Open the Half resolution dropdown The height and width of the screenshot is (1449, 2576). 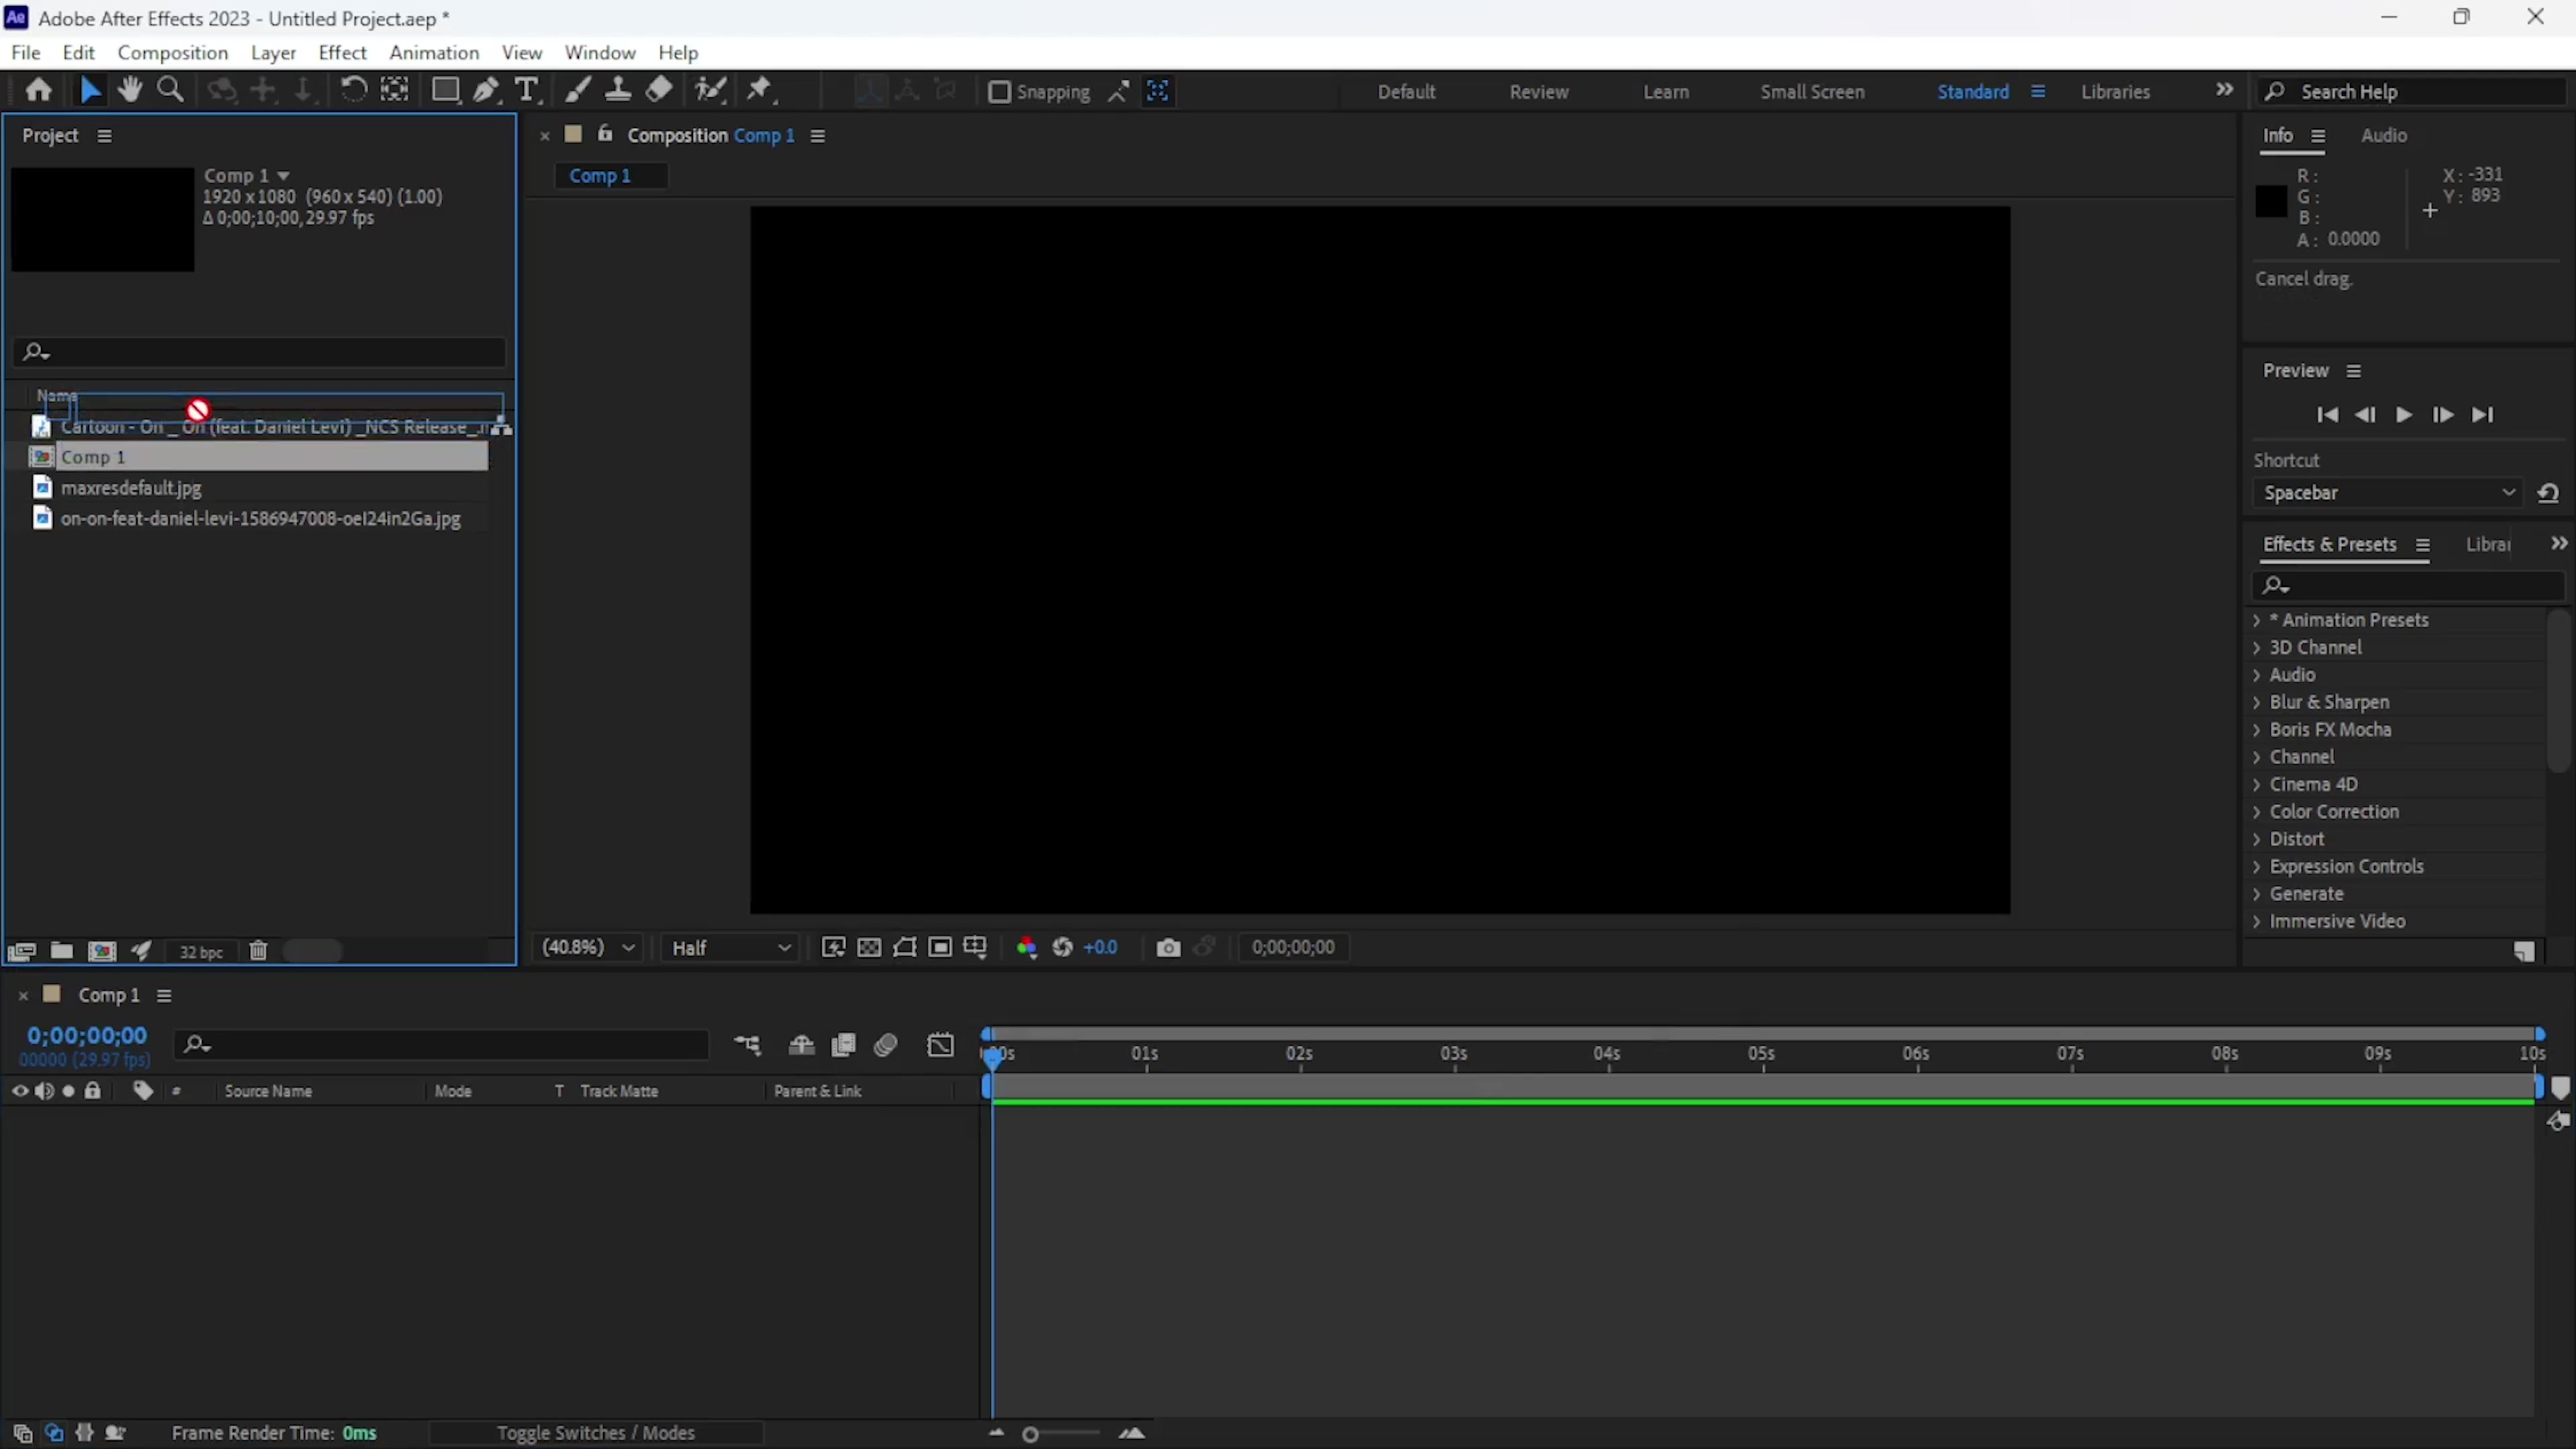click(x=730, y=948)
